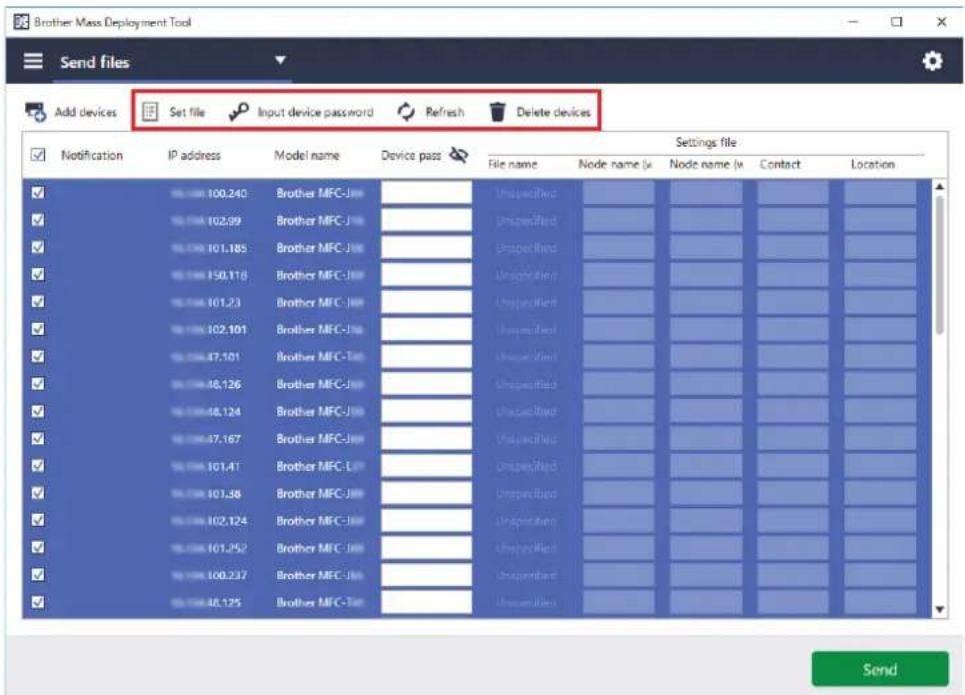Click model name for device 48.125
Screen dimensions: 965x695
[x=320, y=602]
